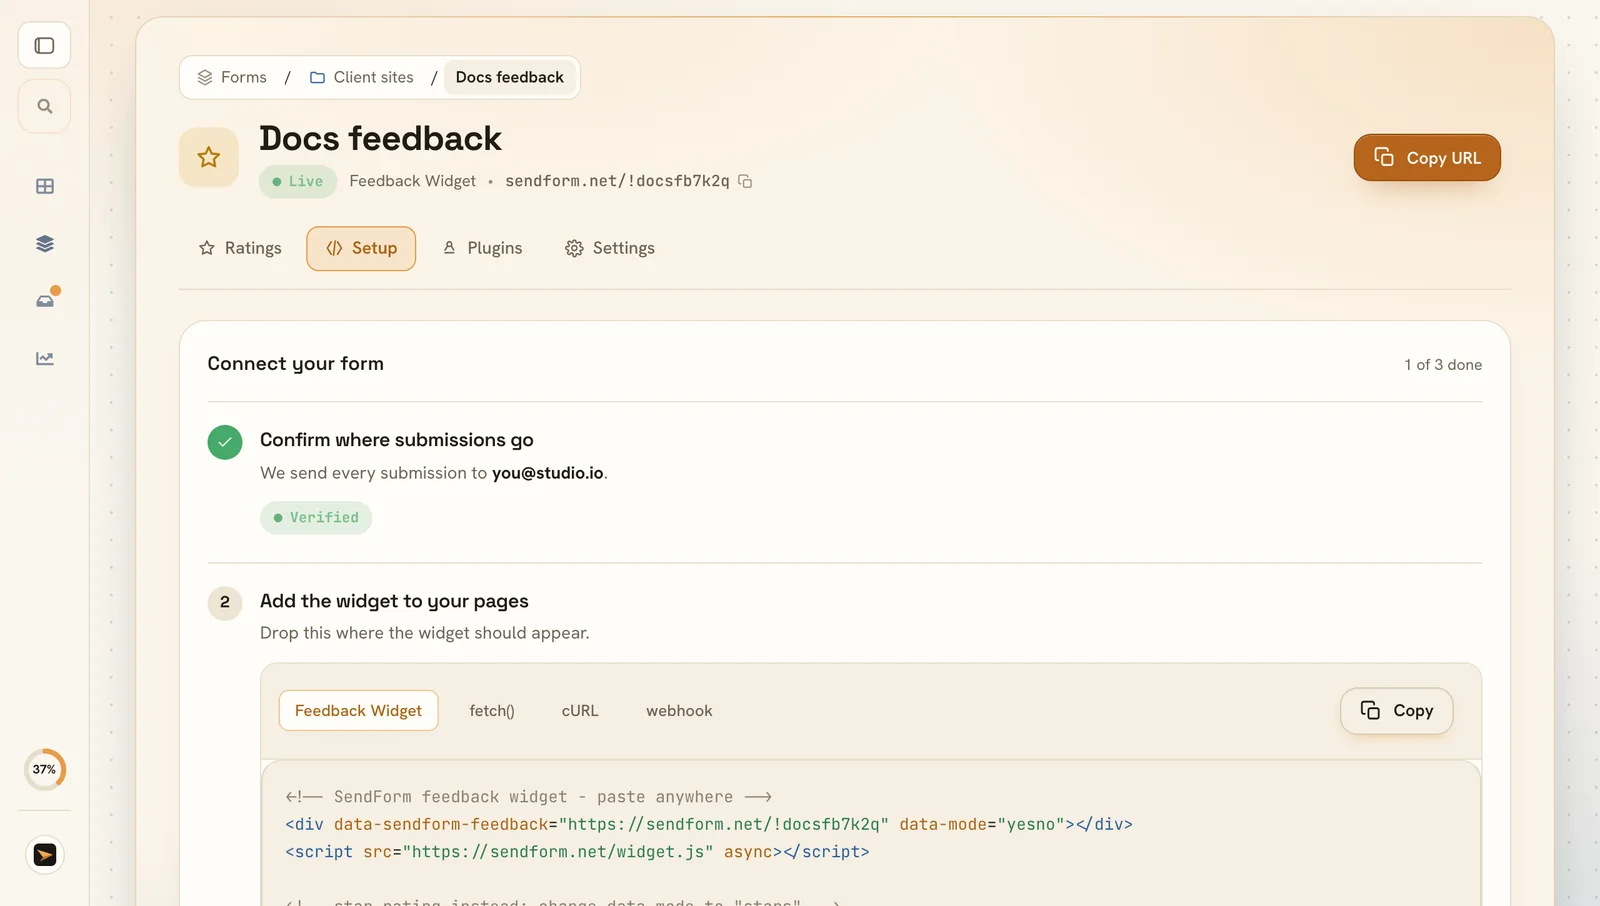The height and width of the screenshot is (906, 1600).
Task: Click the '1 of 3 done' progress text
Action: coord(1443,365)
